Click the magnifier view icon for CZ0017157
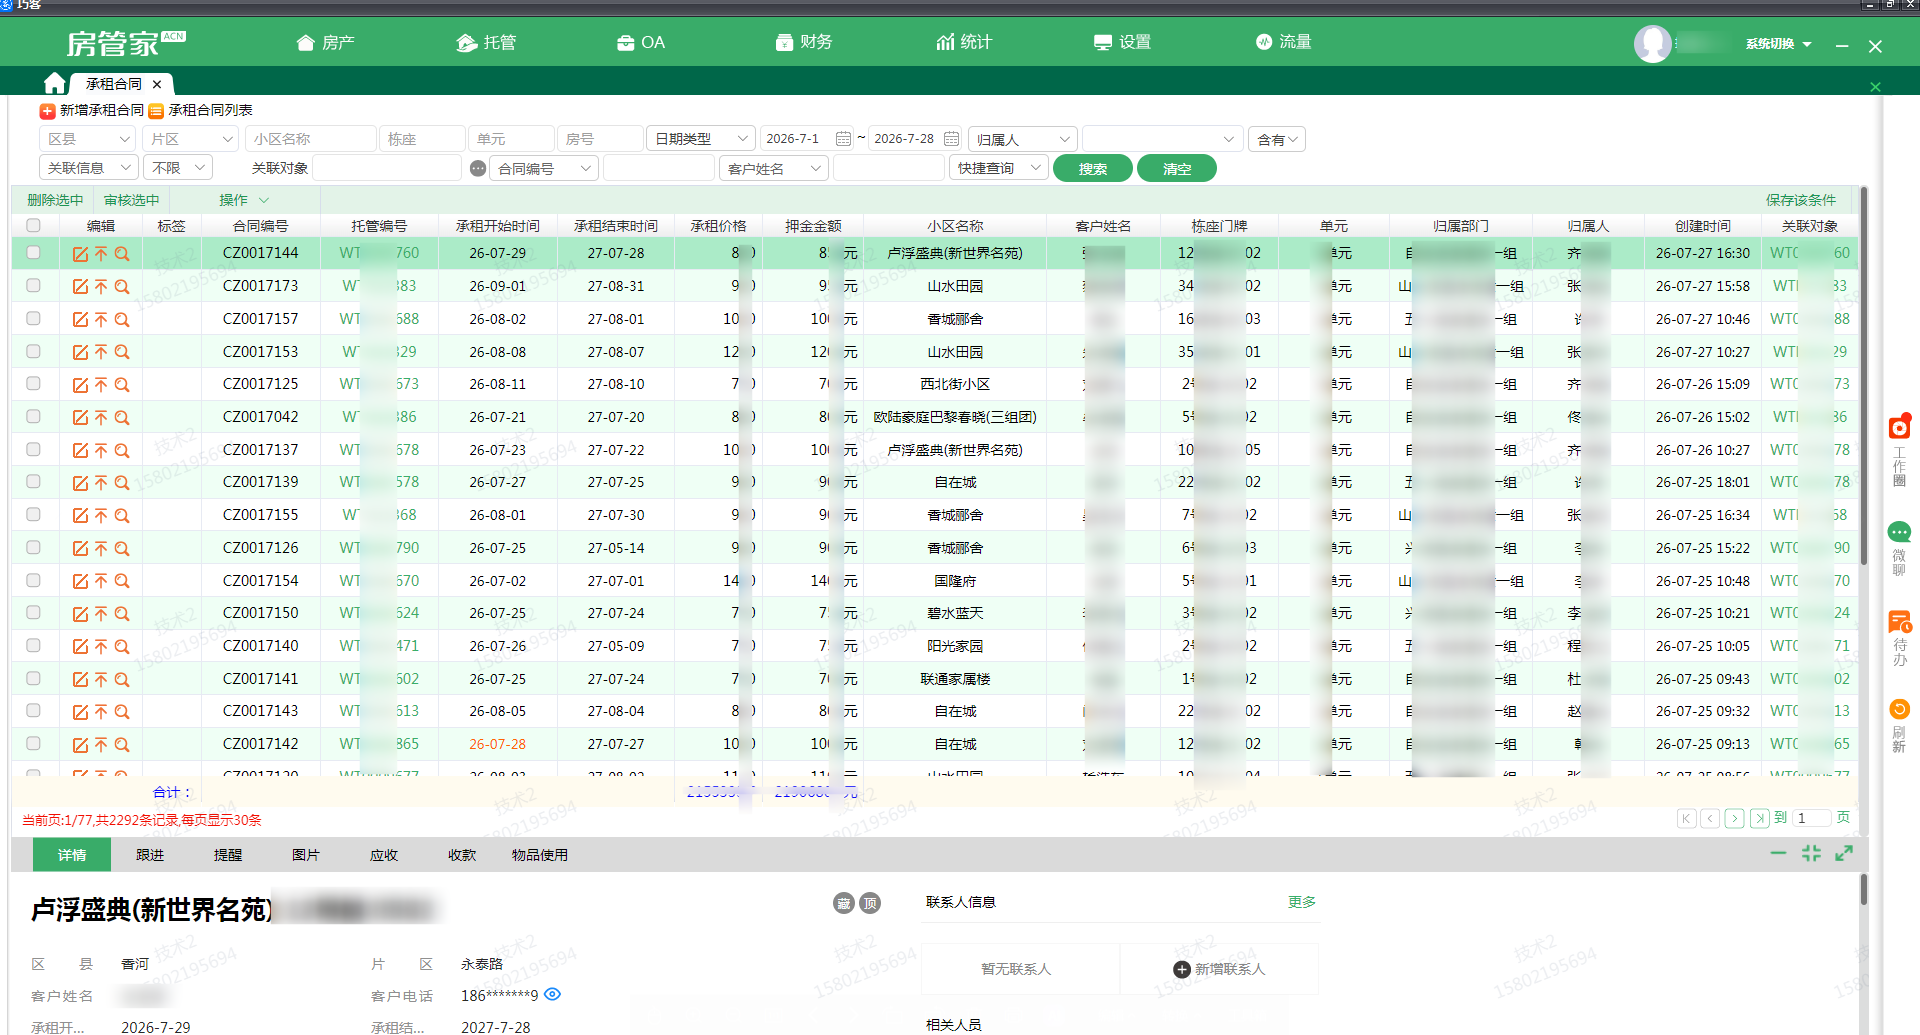The image size is (1920, 1035). [x=122, y=320]
